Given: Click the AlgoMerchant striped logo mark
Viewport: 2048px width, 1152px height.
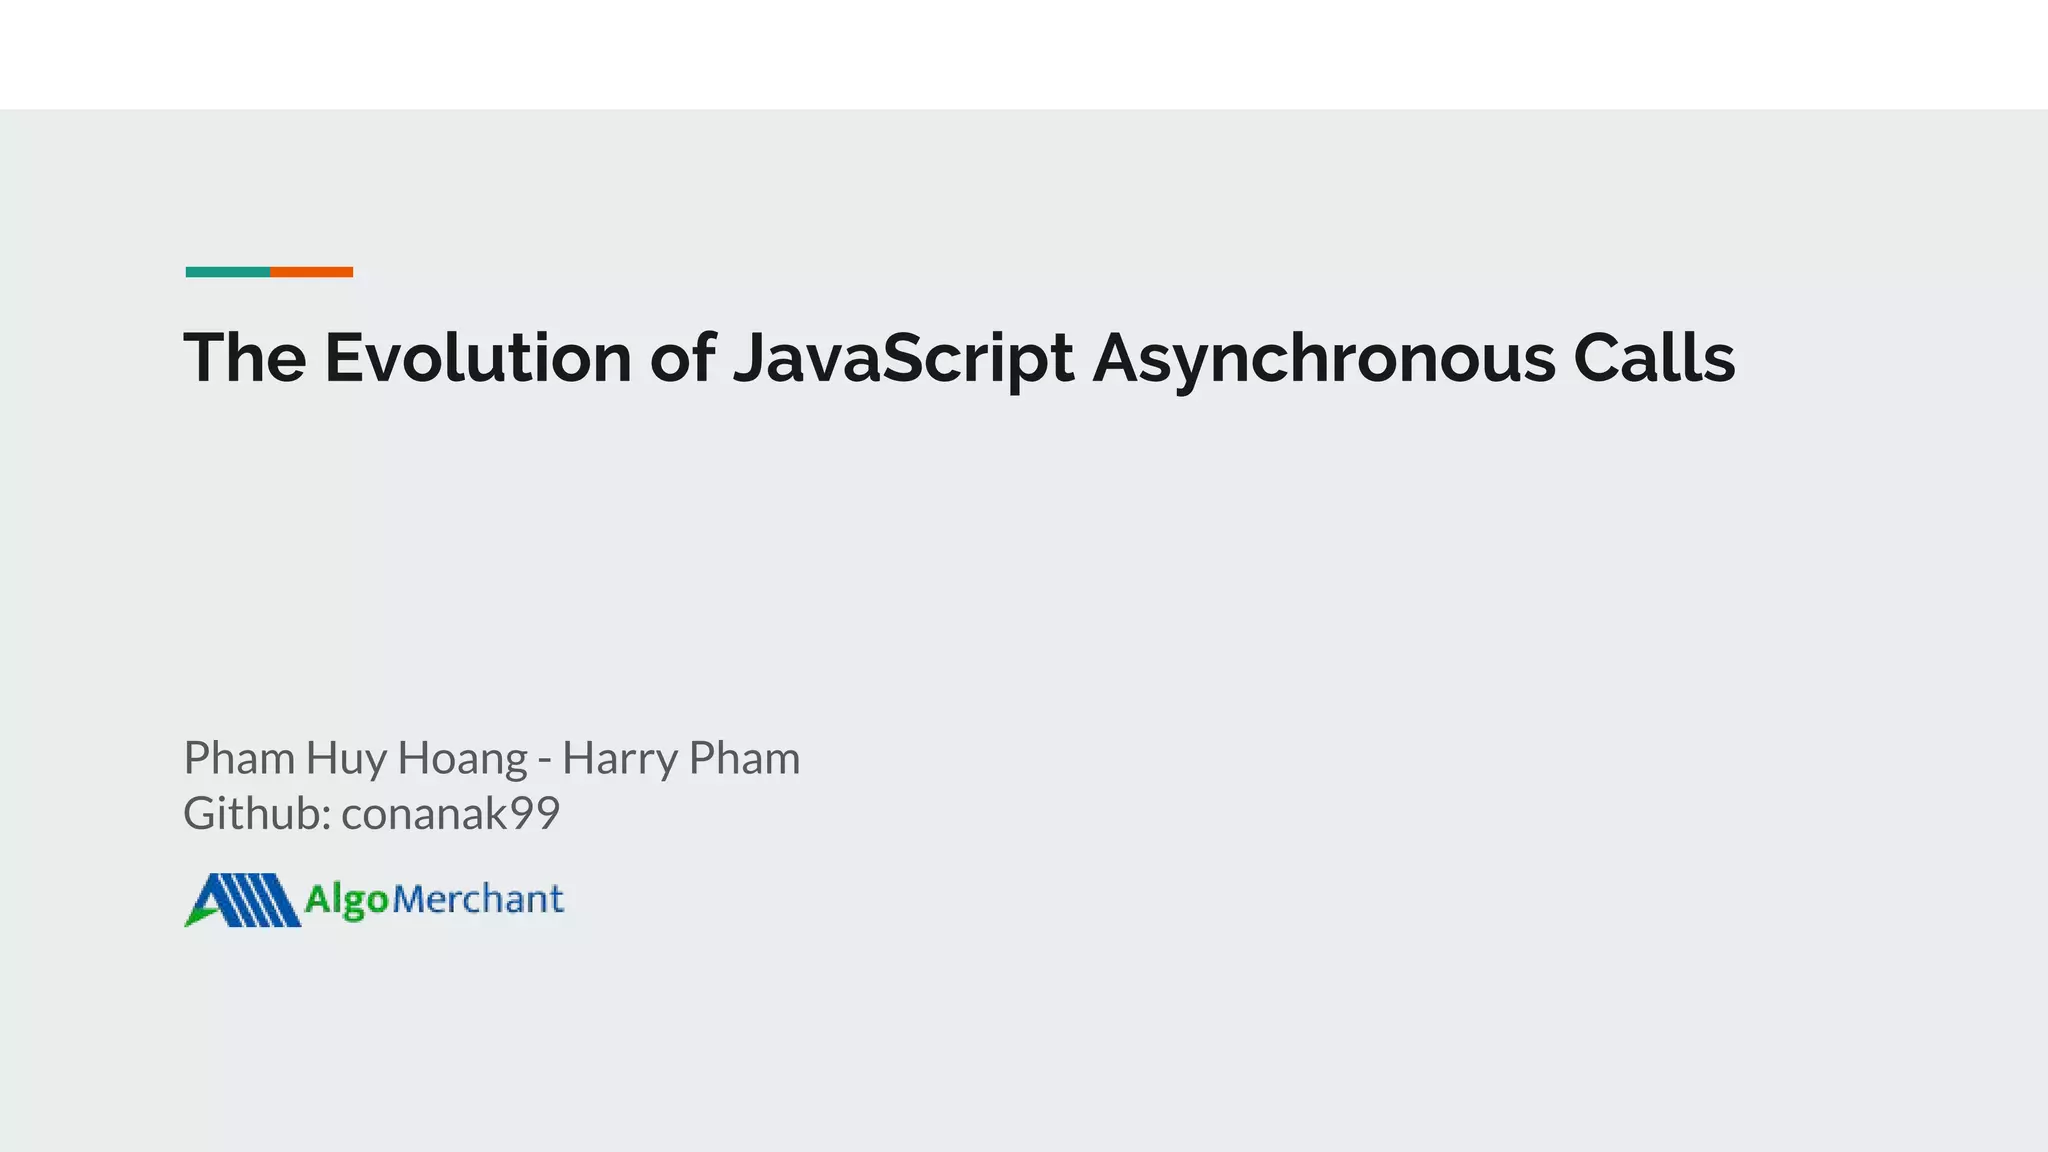Looking at the screenshot, I should (x=243, y=900).
